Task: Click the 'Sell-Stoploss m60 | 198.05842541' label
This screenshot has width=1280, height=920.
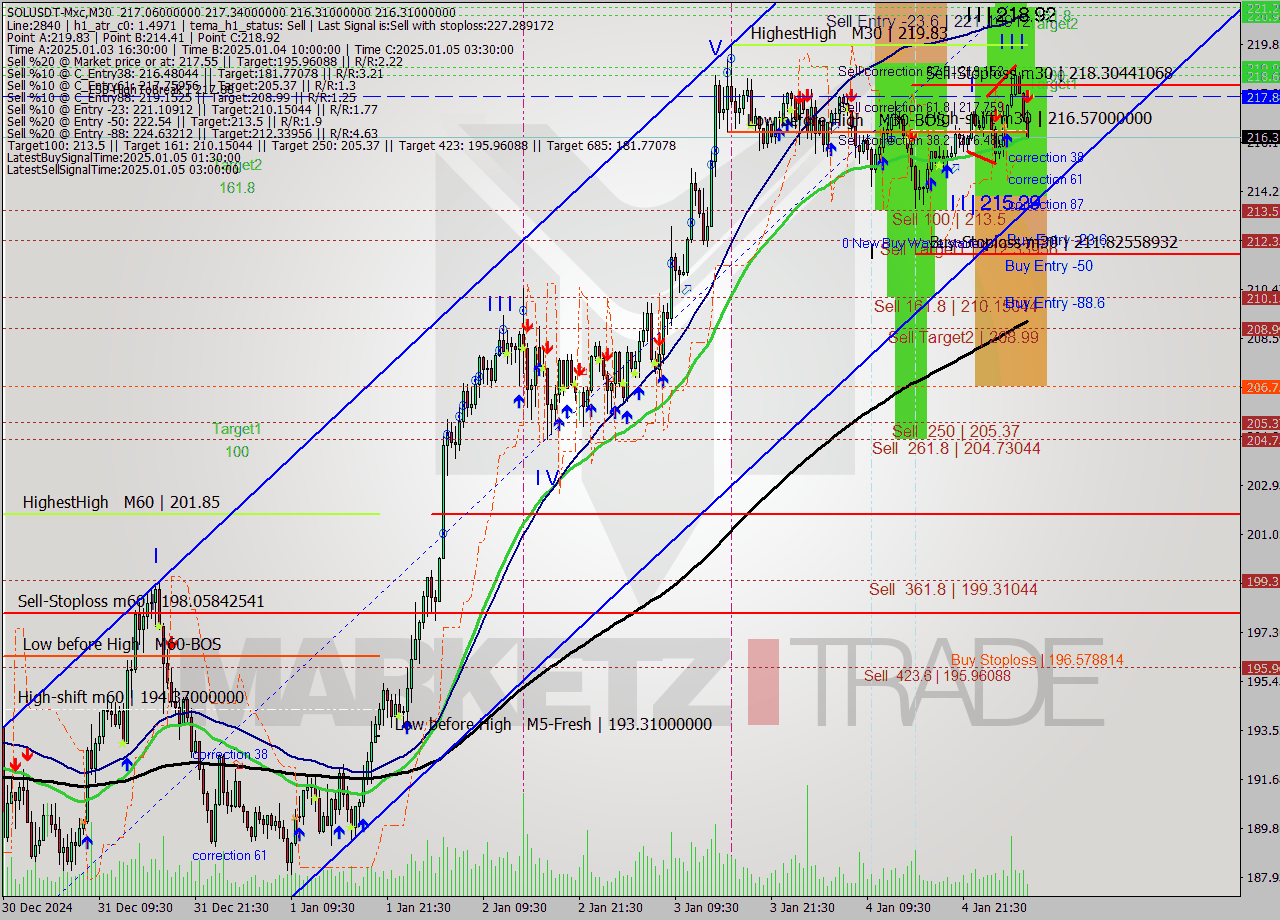Action: pos(141,601)
